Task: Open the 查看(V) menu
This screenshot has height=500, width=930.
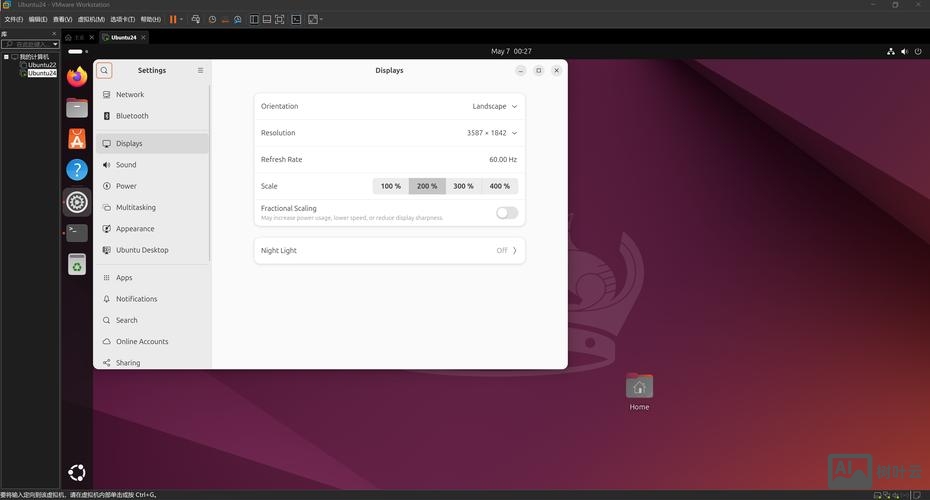Action: 62,20
